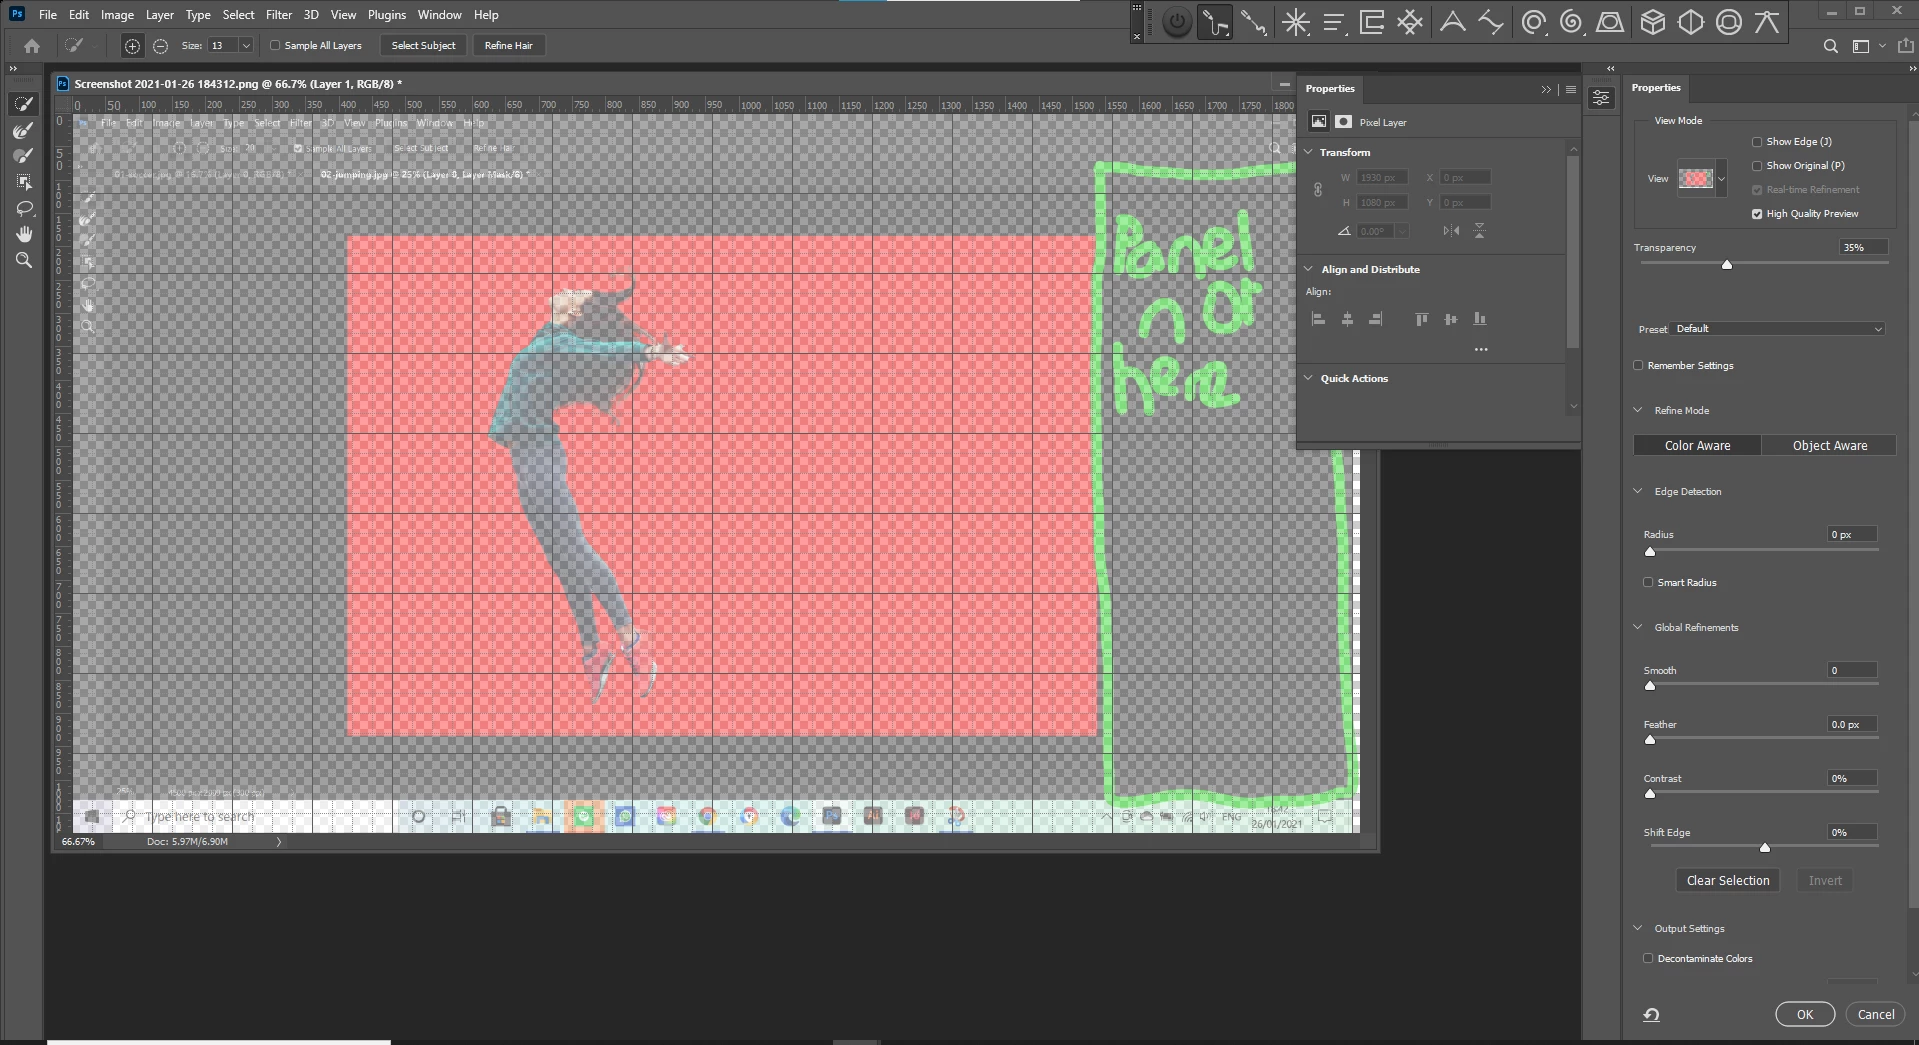Click the Home icon in options bar
1919x1045 pixels.
pyautogui.click(x=32, y=46)
